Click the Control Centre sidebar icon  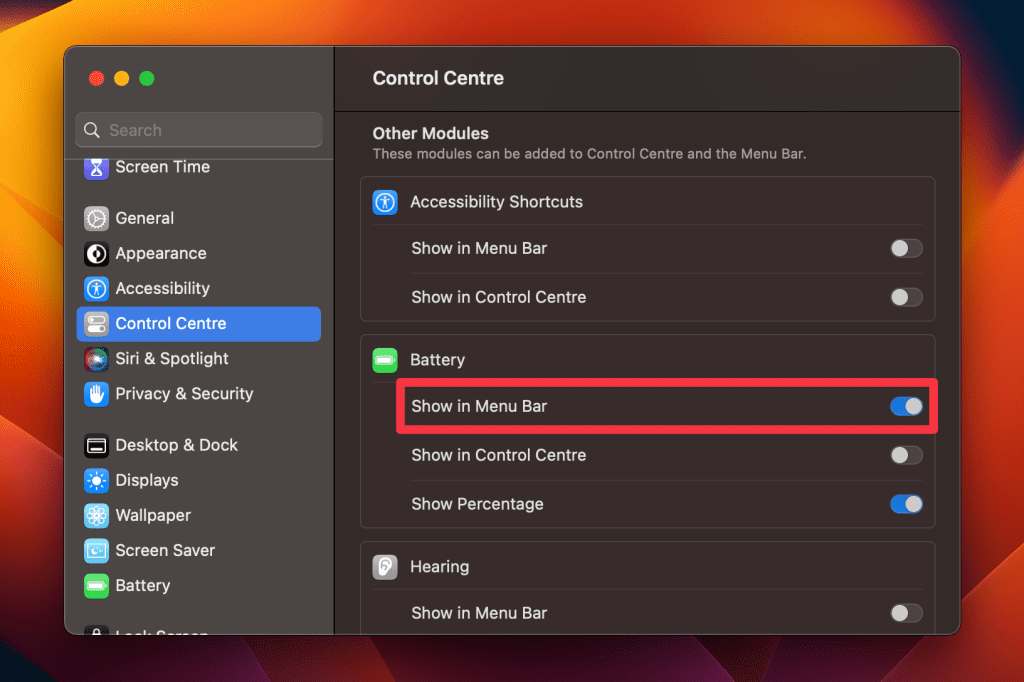pos(96,324)
